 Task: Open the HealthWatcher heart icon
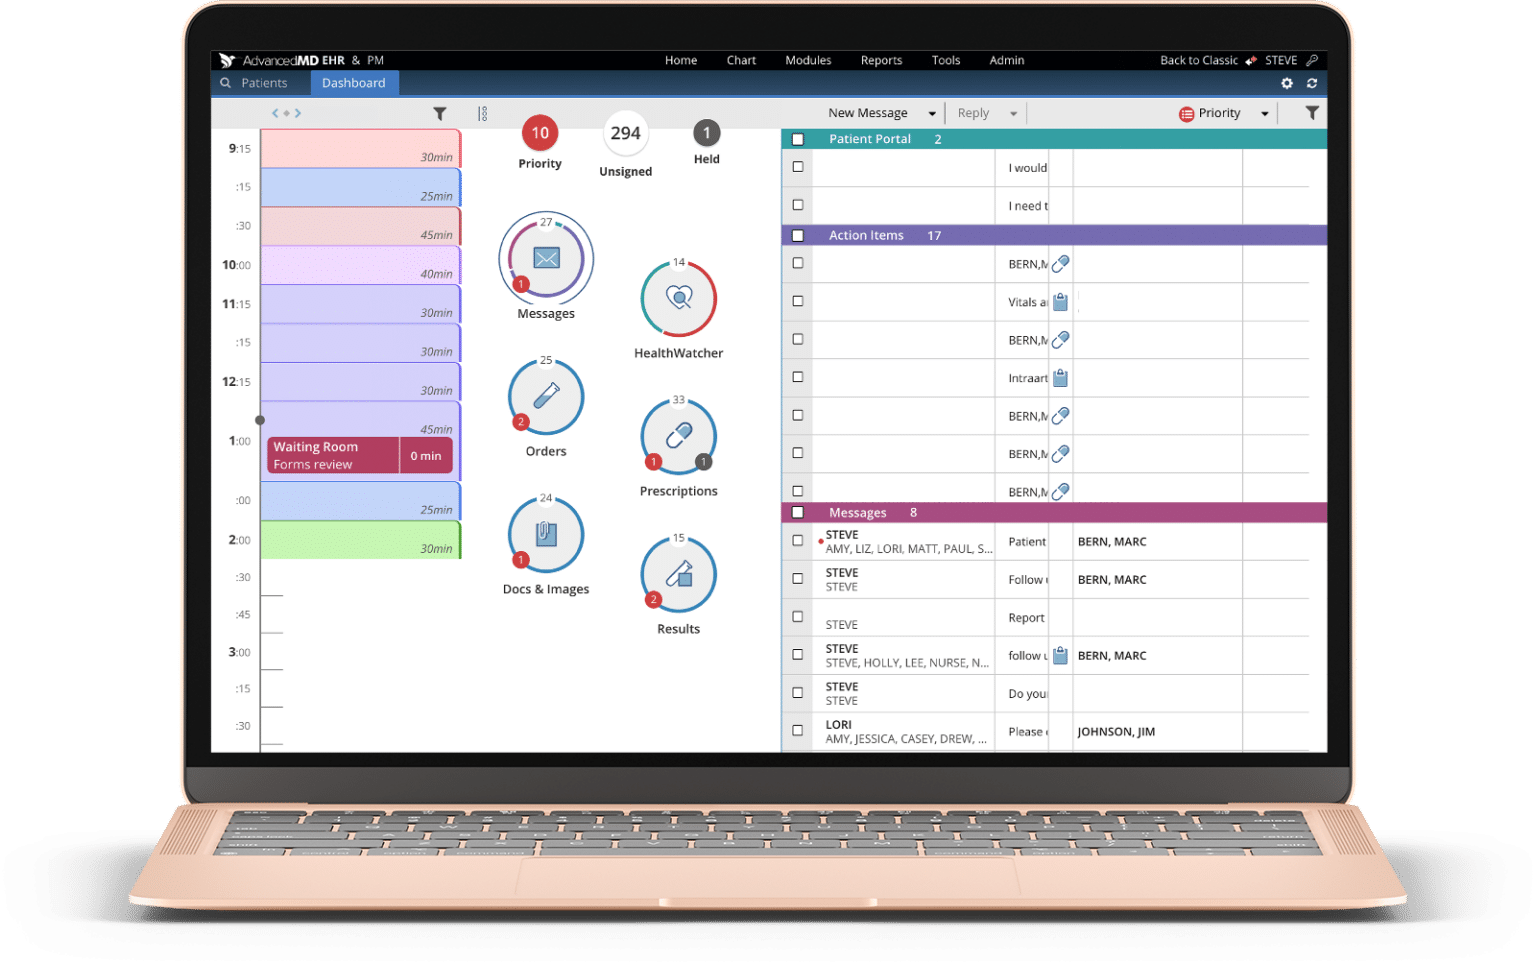point(679,298)
